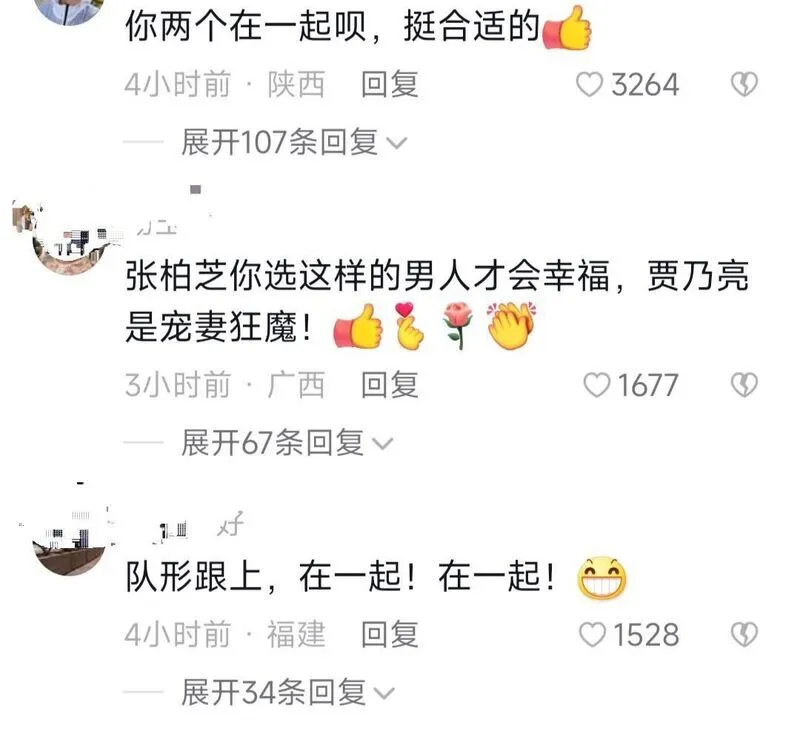Tap the clapping hands emoji
The width and height of the screenshot is (800, 734).
coord(511,326)
